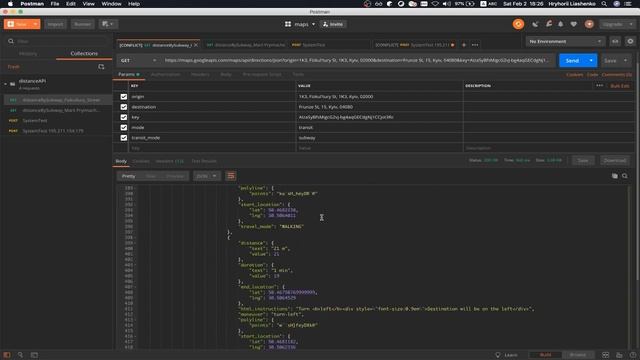The image size is (640, 360).
Task: Open the tab options three-dot menu
Action: coord(475,45)
